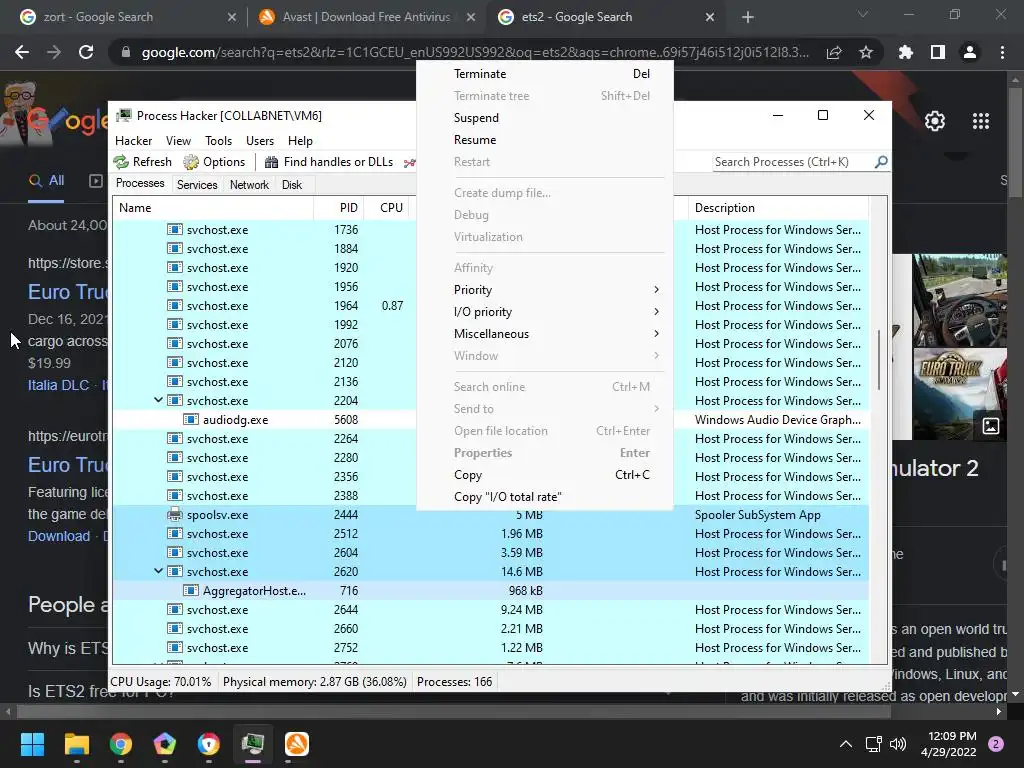Click Find handles or DLLs binoculars icon
1024x768 pixels.
[x=272, y=162]
